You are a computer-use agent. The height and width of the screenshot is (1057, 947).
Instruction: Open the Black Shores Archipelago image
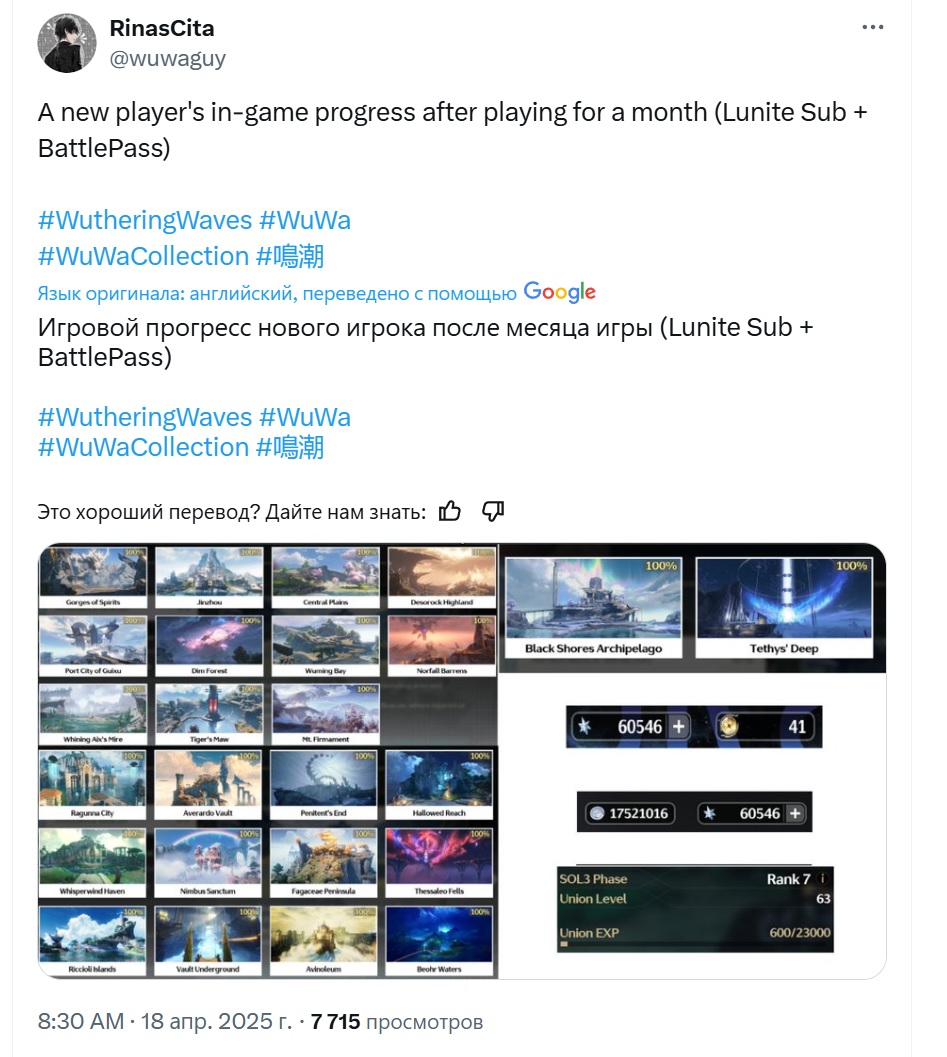[593, 607]
